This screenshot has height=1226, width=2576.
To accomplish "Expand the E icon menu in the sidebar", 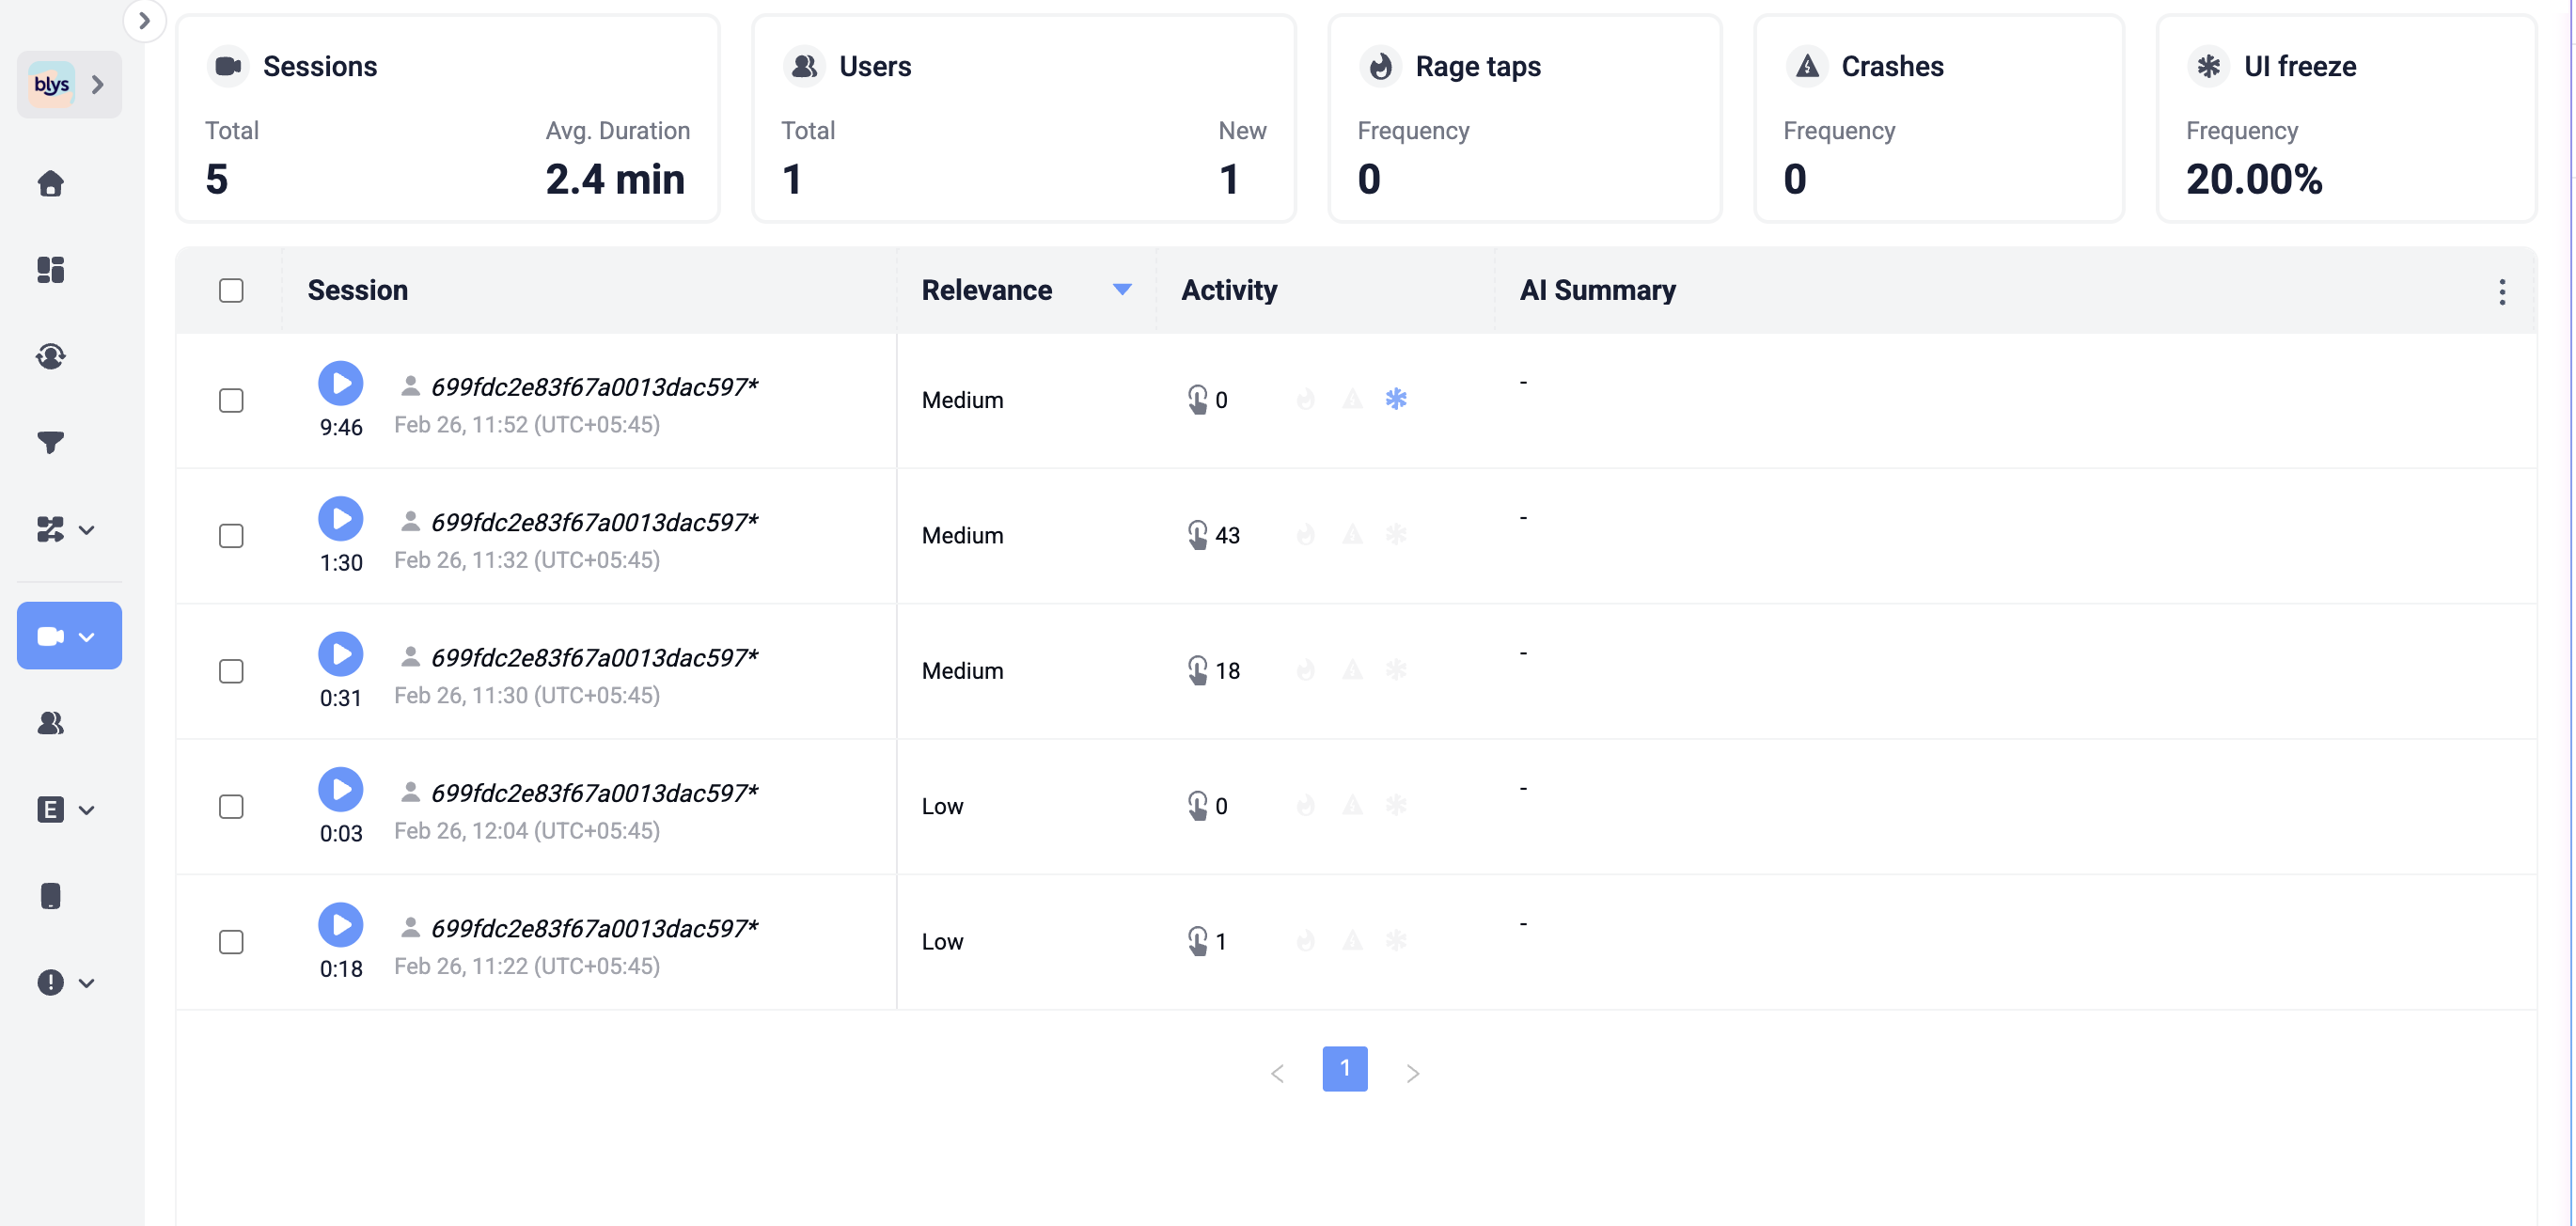I will tap(66, 809).
